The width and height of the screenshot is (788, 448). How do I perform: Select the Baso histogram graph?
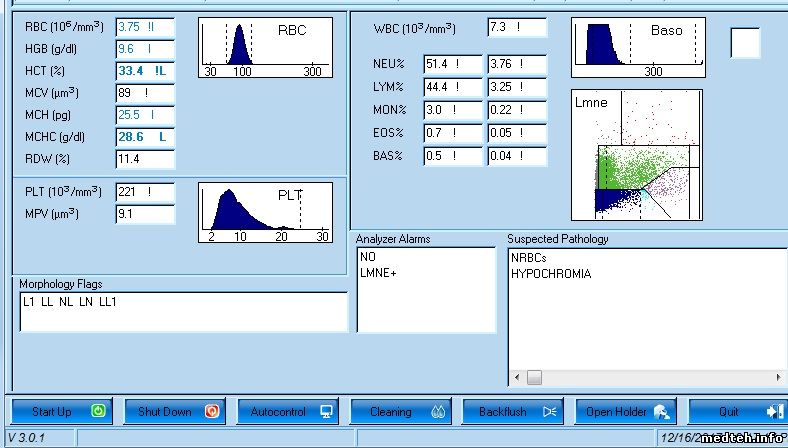tap(636, 48)
